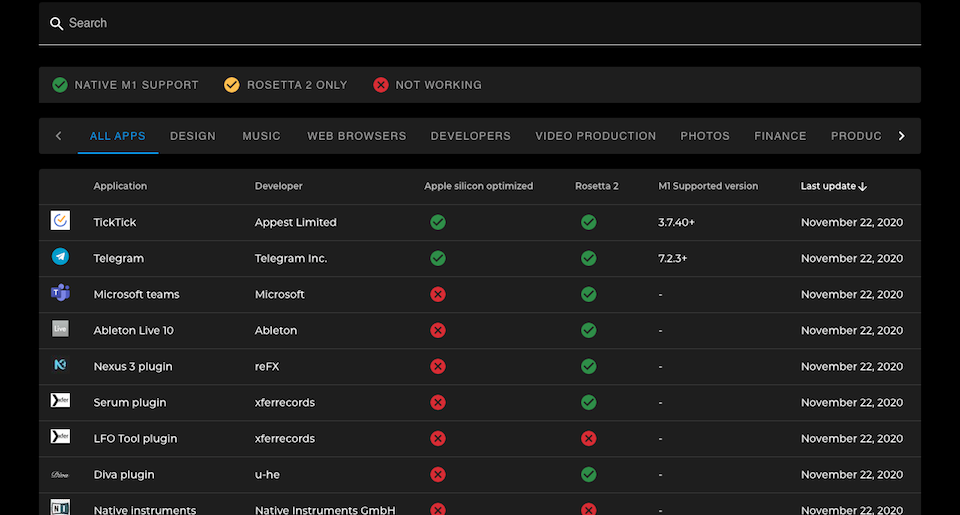
Task: Show more category tabs with right chevron
Action: click(x=901, y=136)
